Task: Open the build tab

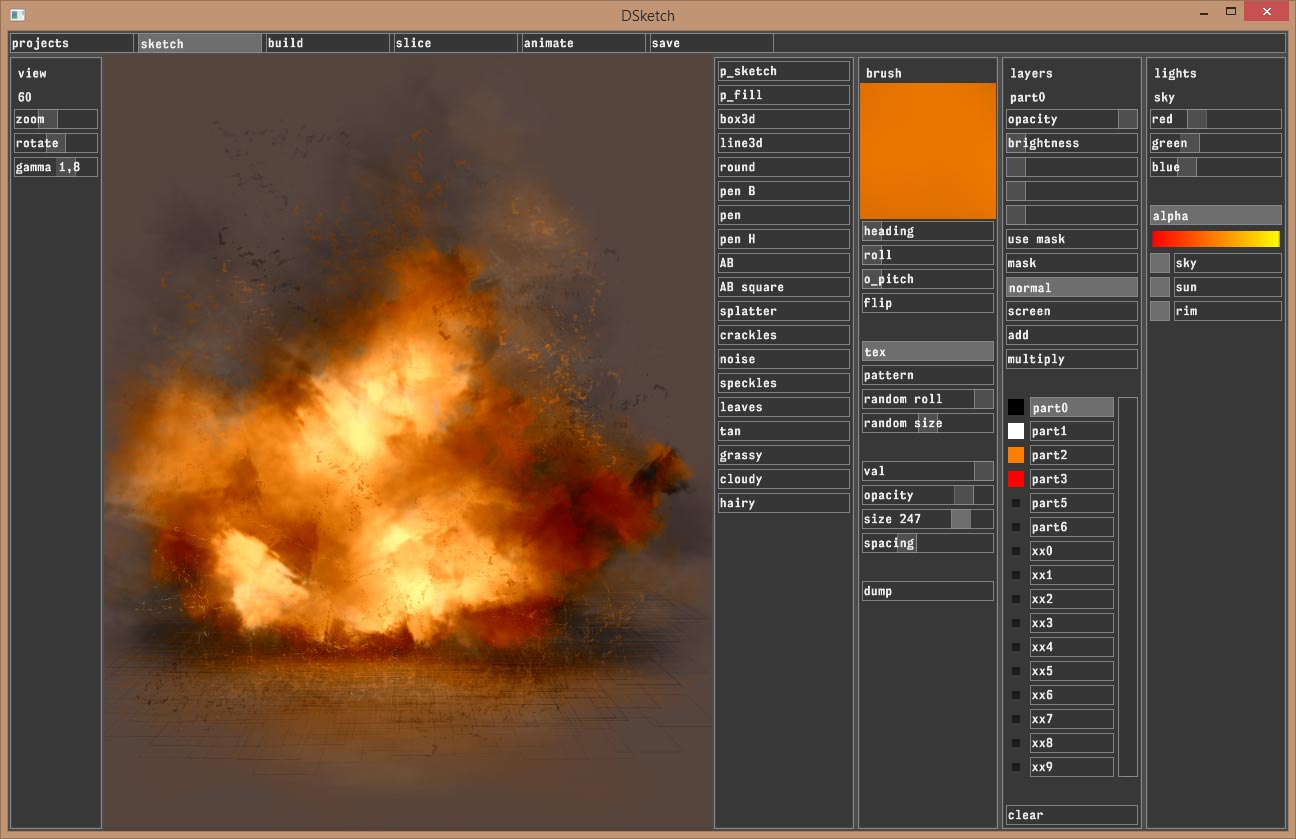Action: [326, 43]
